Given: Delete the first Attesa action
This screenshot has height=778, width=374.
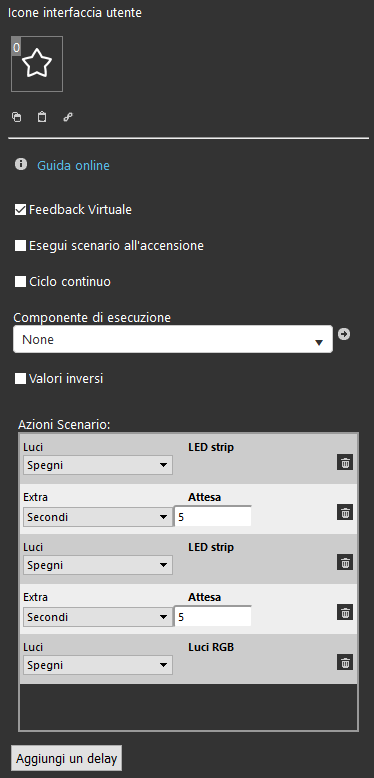Looking at the screenshot, I should [x=345, y=513].
